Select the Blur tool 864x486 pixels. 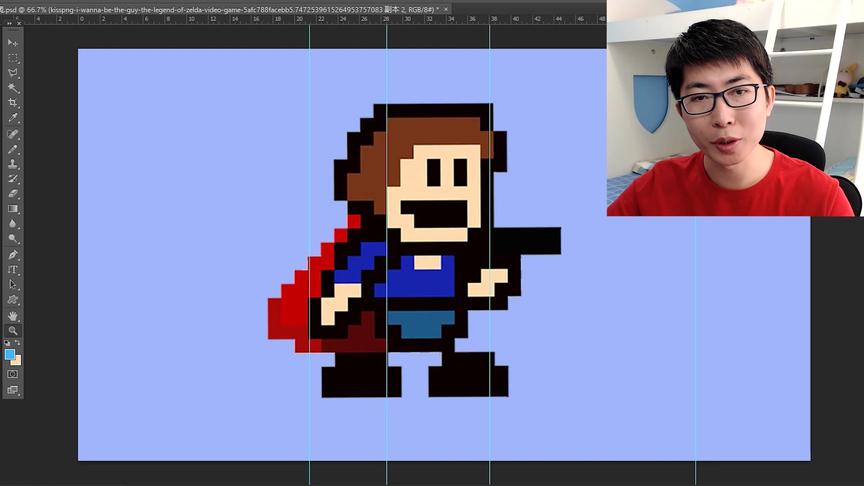tap(13, 223)
